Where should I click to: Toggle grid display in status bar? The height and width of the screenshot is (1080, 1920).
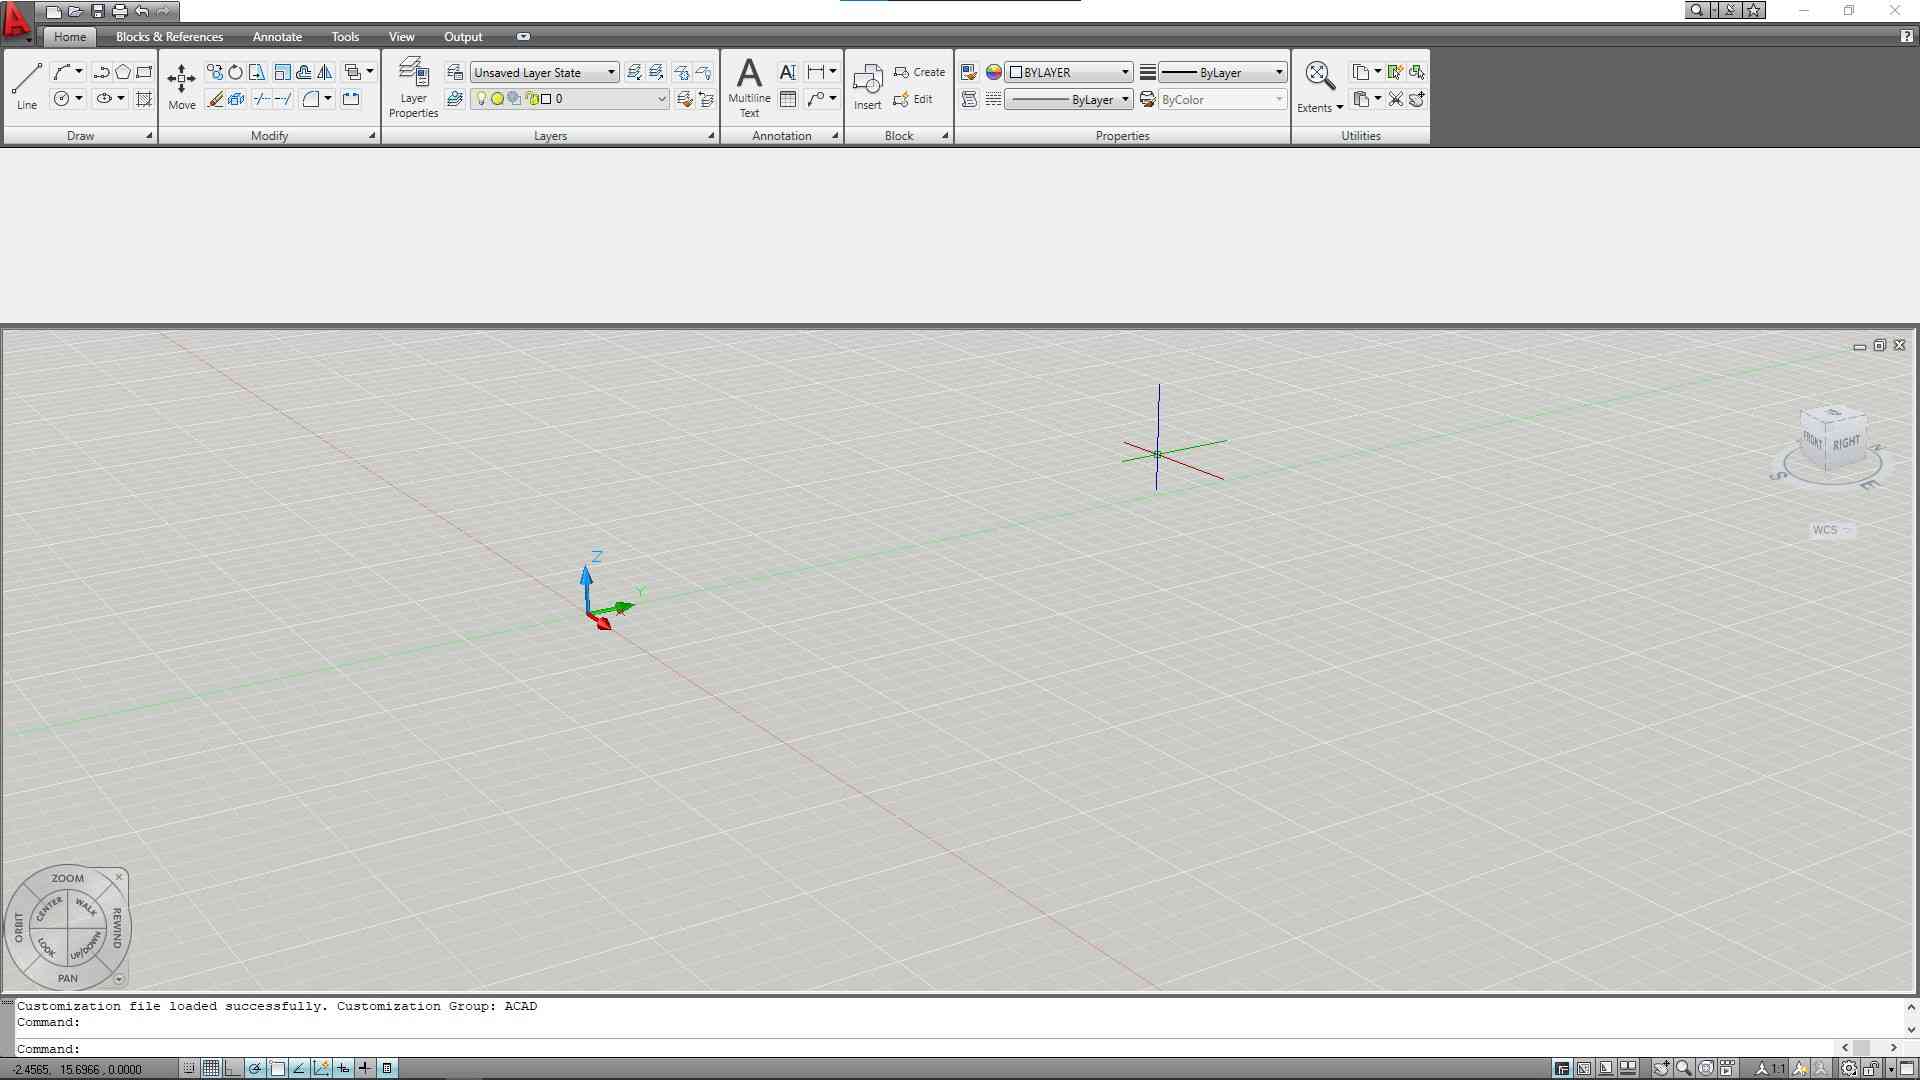[210, 1068]
